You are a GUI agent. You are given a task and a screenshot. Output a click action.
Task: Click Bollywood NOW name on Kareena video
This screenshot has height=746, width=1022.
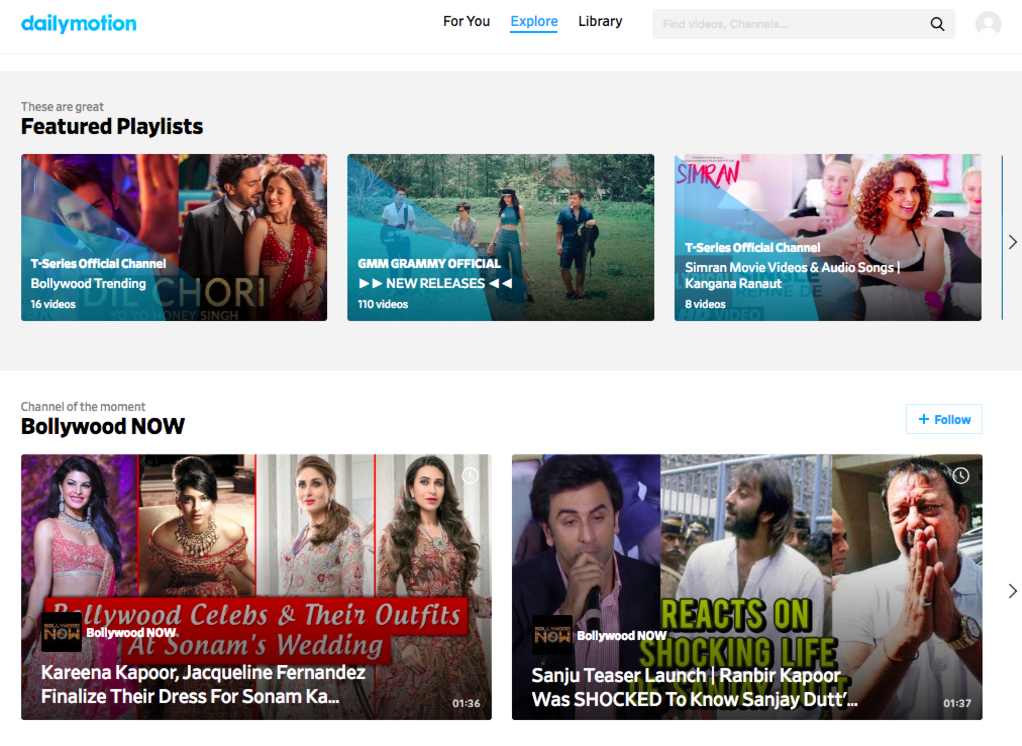131,633
